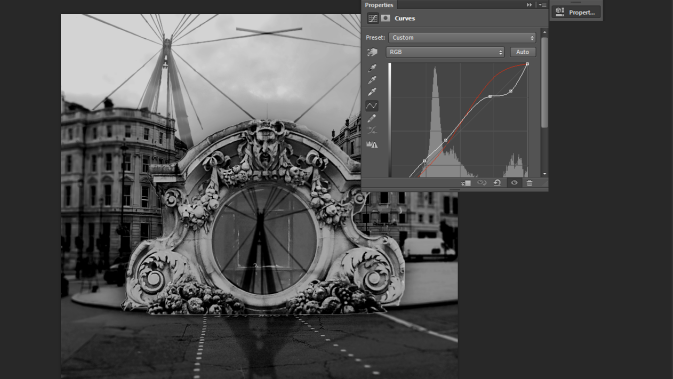
Task: Open the RGB channel dropdown
Action: pos(445,52)
